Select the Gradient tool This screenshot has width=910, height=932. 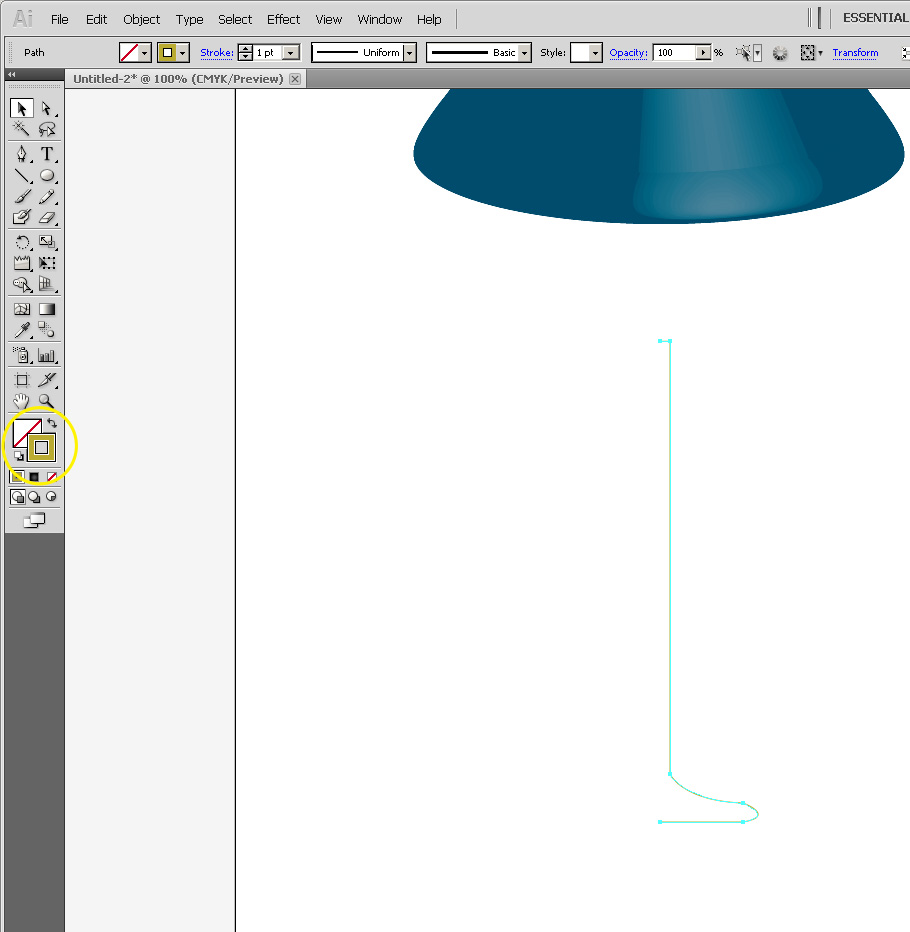(x=46, y=309)
